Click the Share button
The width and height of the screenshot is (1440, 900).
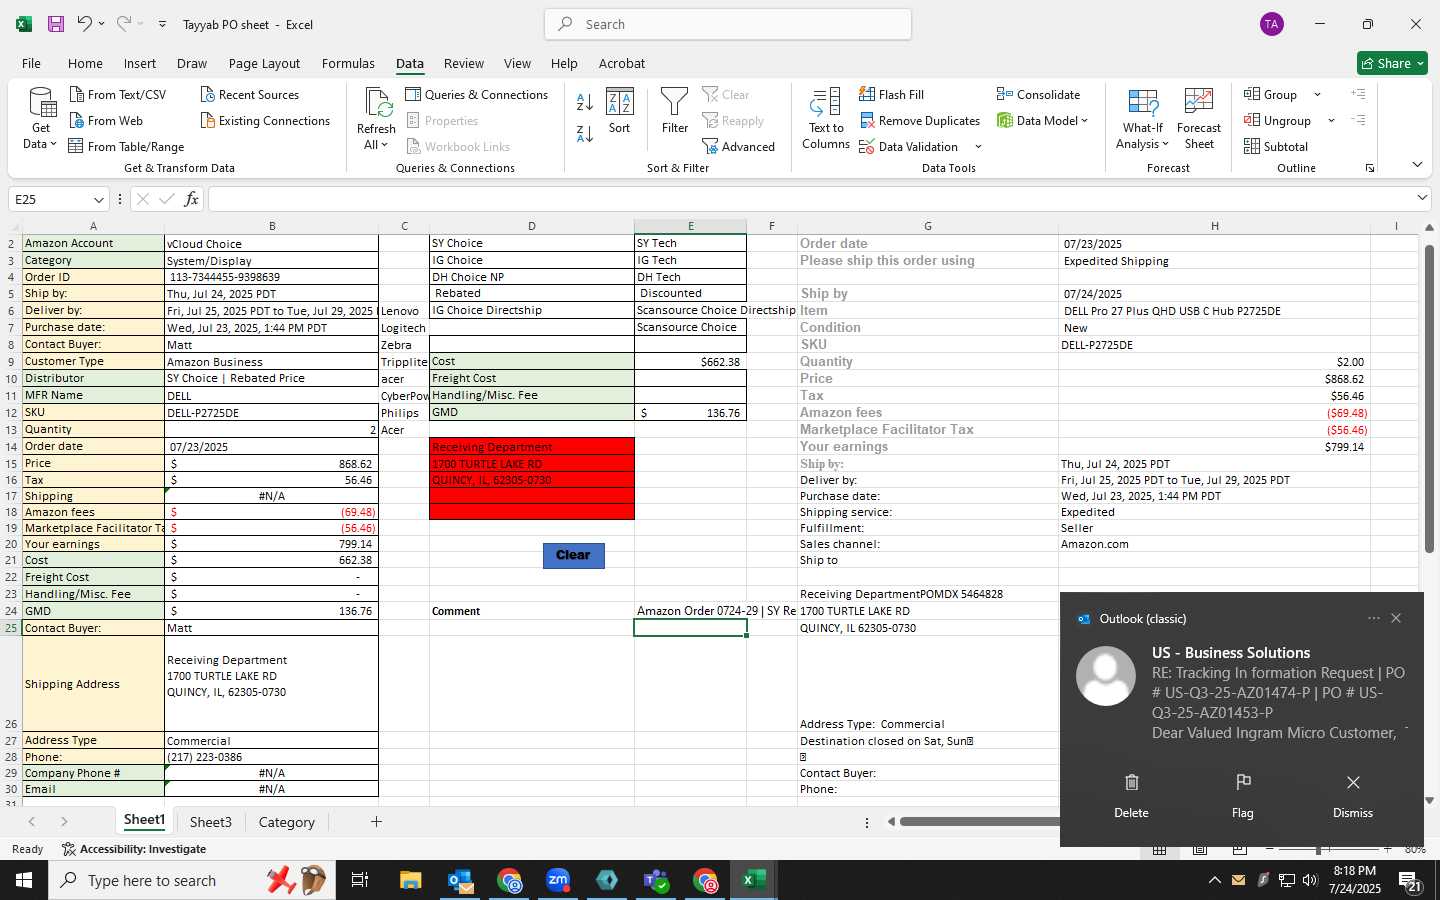pyautogui.click(x=1392, y=63)
